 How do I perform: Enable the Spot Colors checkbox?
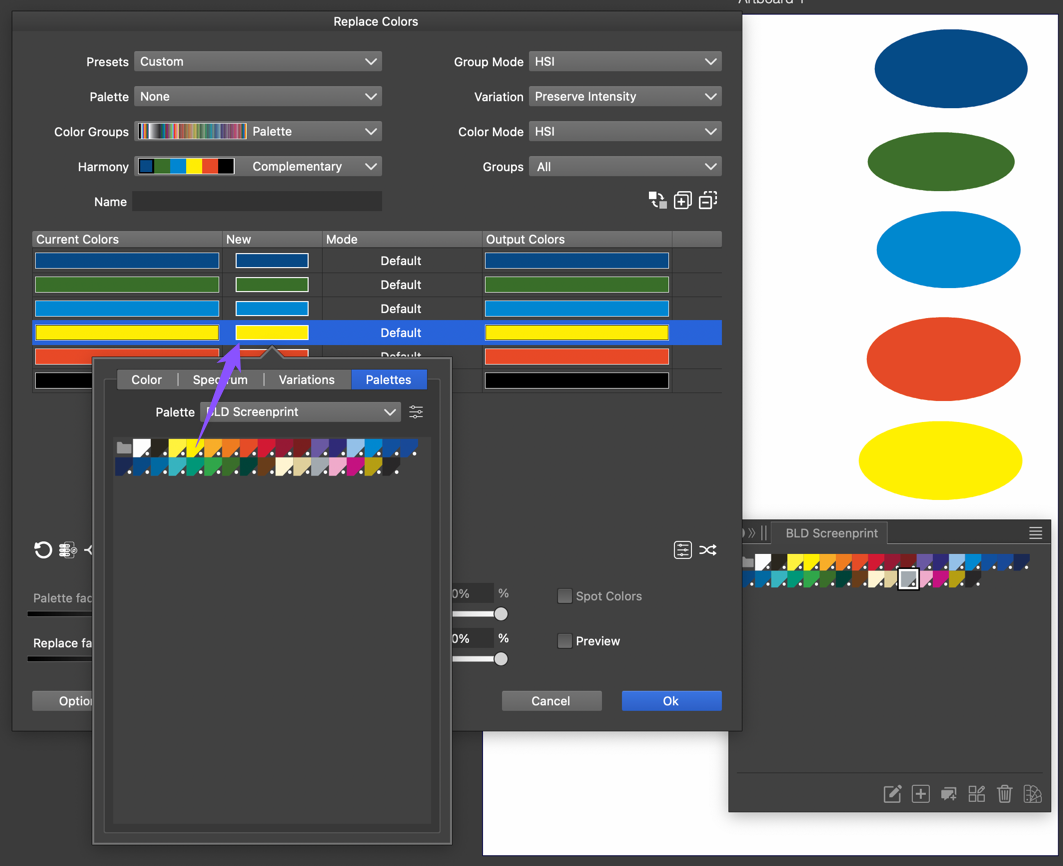(565, 596)
